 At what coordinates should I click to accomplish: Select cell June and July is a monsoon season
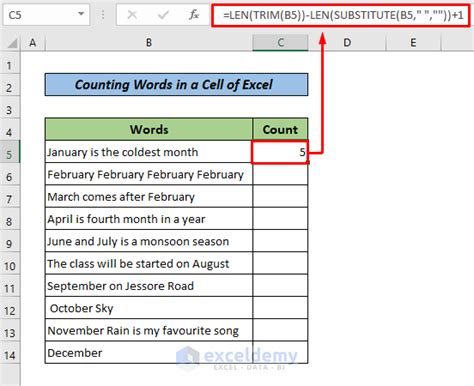[x=149, y=241]
